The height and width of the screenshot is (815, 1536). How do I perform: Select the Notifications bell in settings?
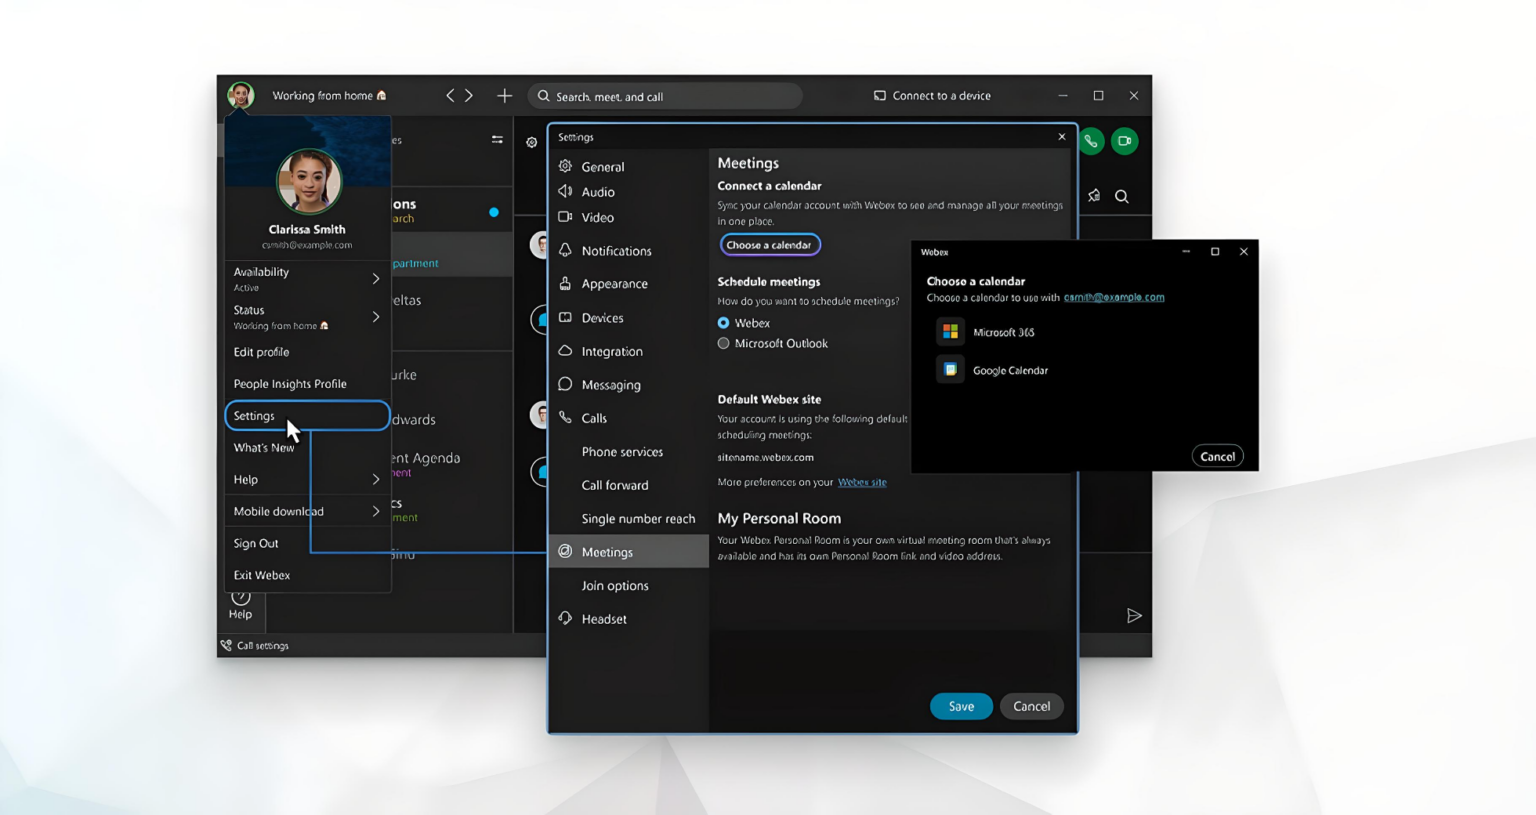(x=615, y=250)
